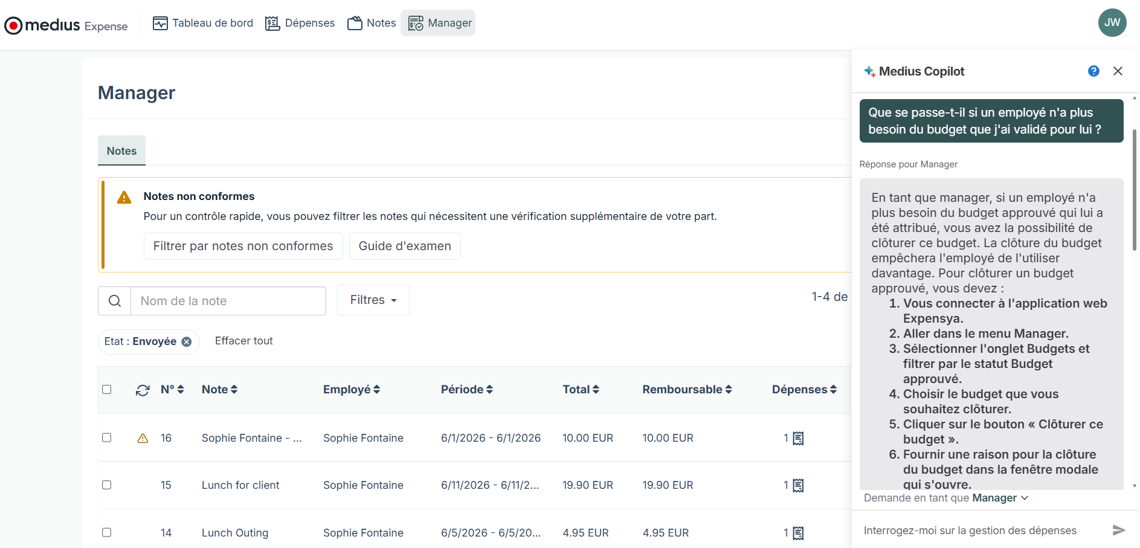Click the 6/1/2026 - 6/1/2026 period cell

pos(491,438)
